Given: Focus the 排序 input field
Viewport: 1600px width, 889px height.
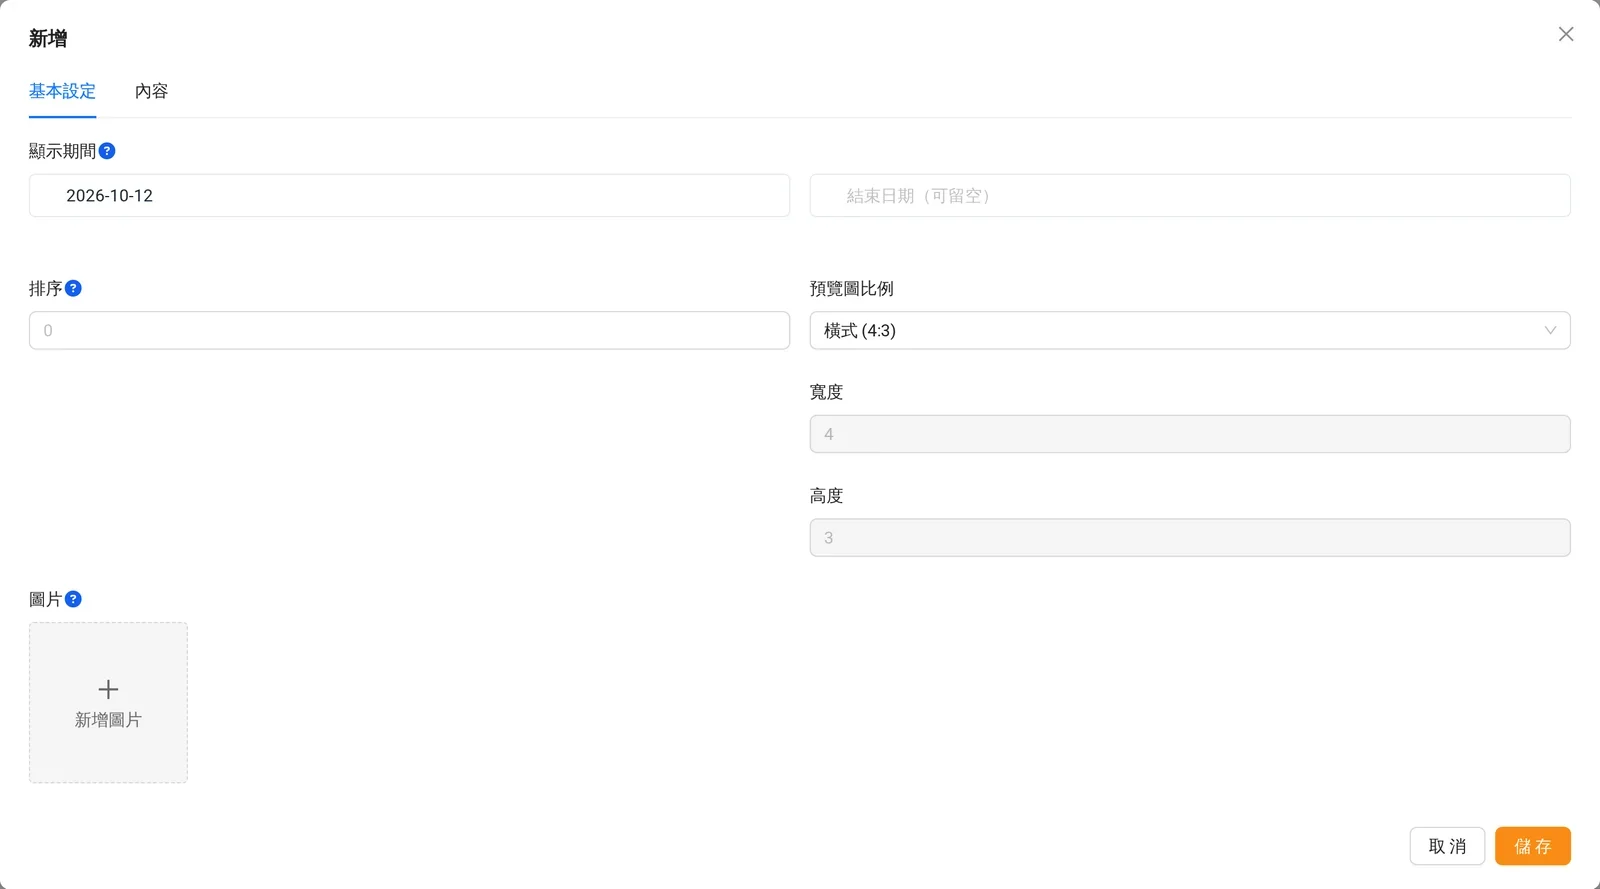Looking at the screenshot, I should tap(409, 330).
